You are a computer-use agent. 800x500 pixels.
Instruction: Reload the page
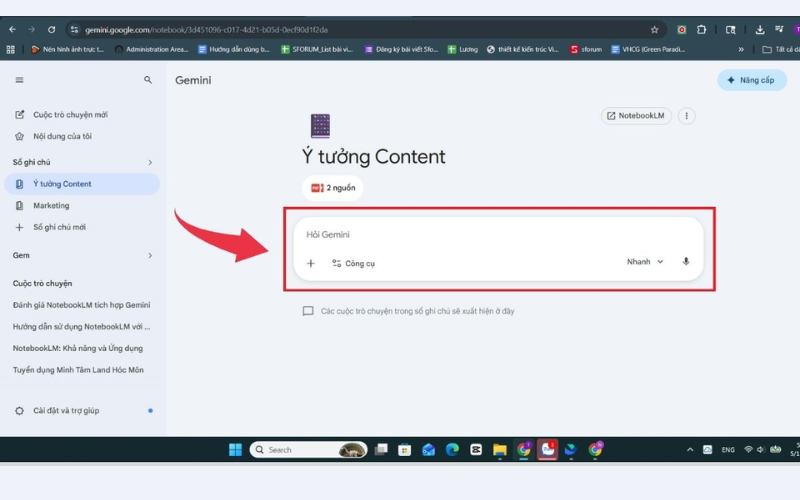tap(52, 30)
